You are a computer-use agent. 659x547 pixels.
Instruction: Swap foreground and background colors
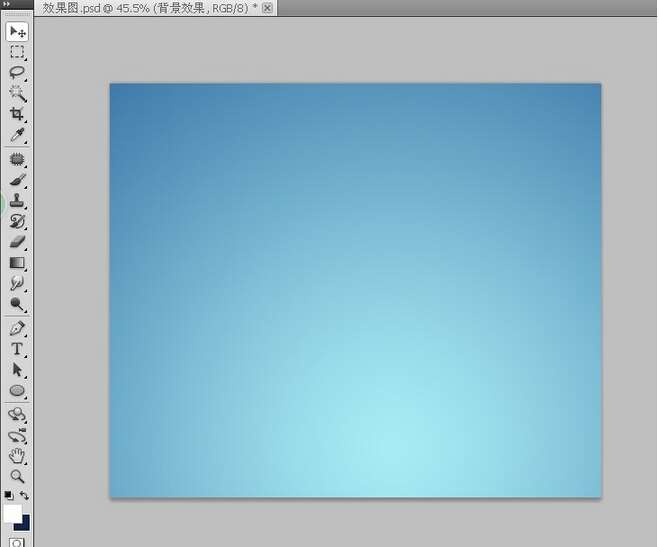click(x=25, y=495)
